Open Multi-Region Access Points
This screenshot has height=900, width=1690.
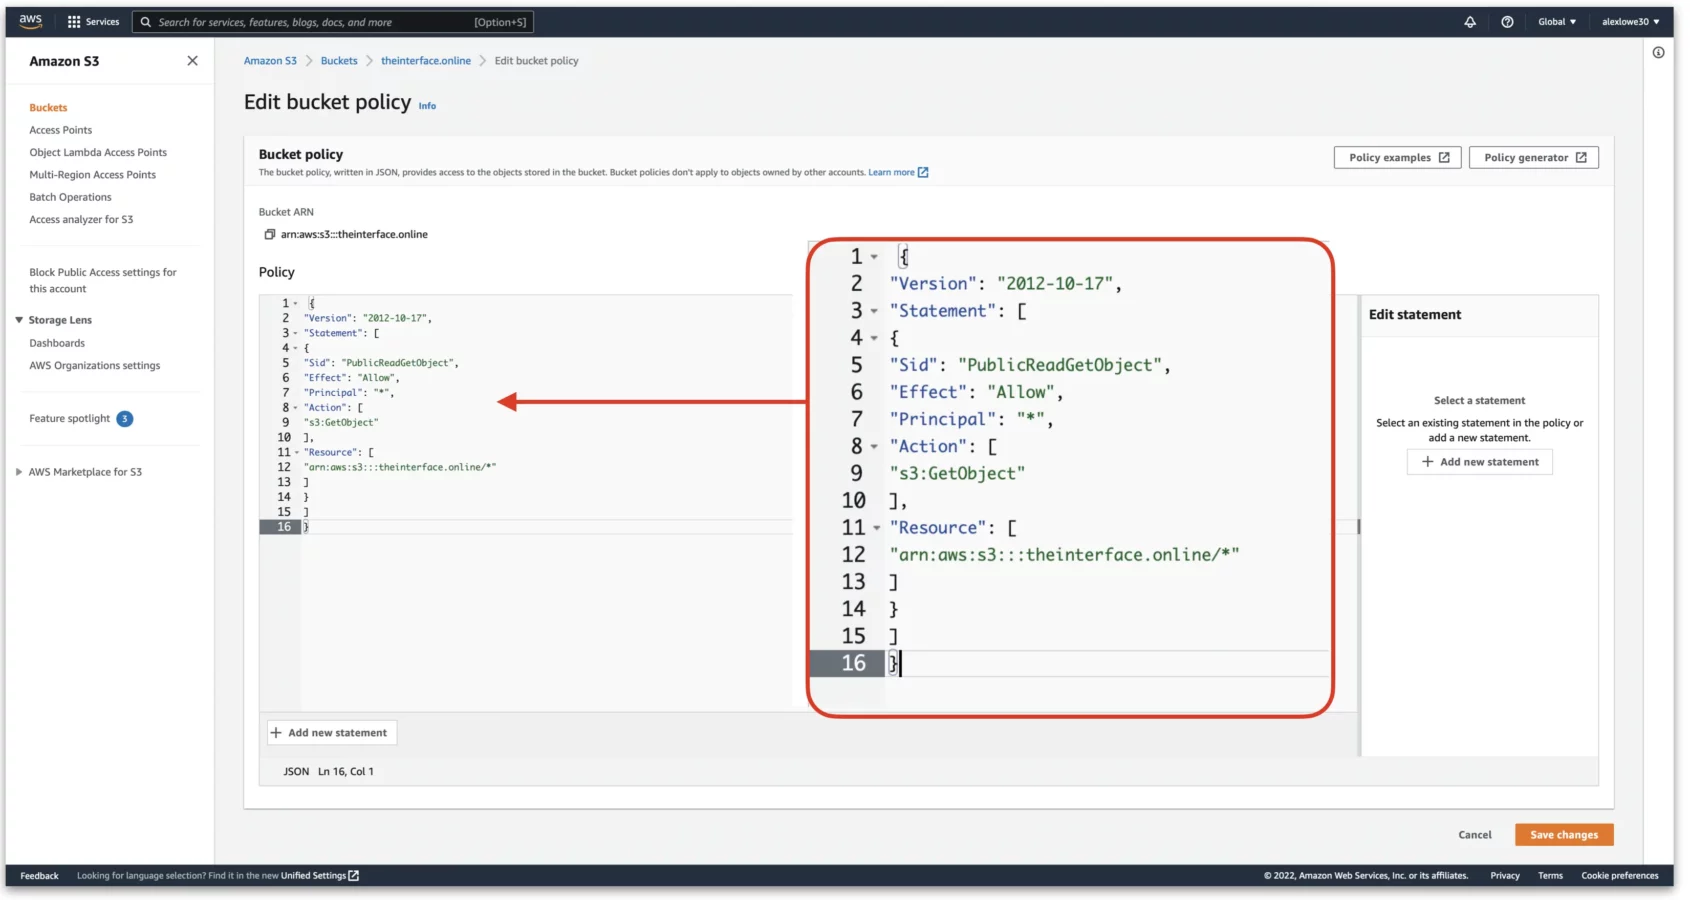coord(92,175)
